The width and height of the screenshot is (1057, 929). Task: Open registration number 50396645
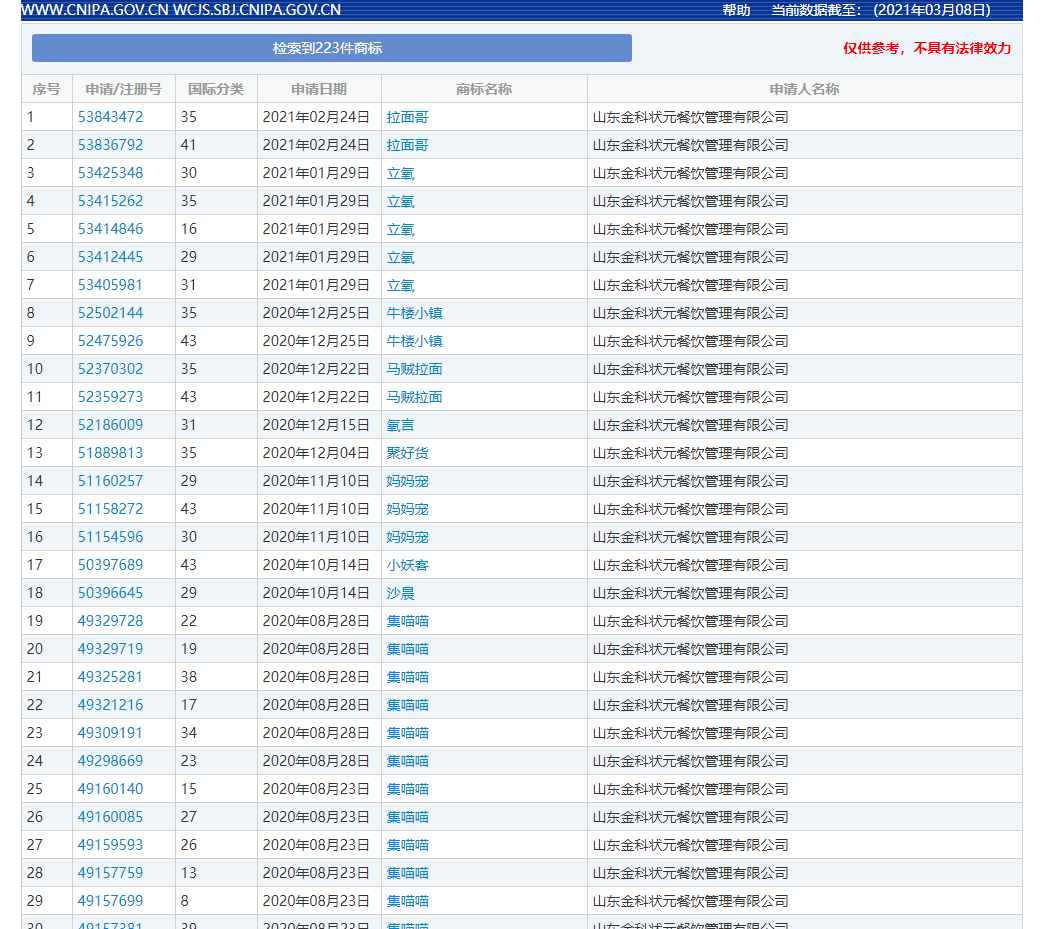[x=111, y=593]
